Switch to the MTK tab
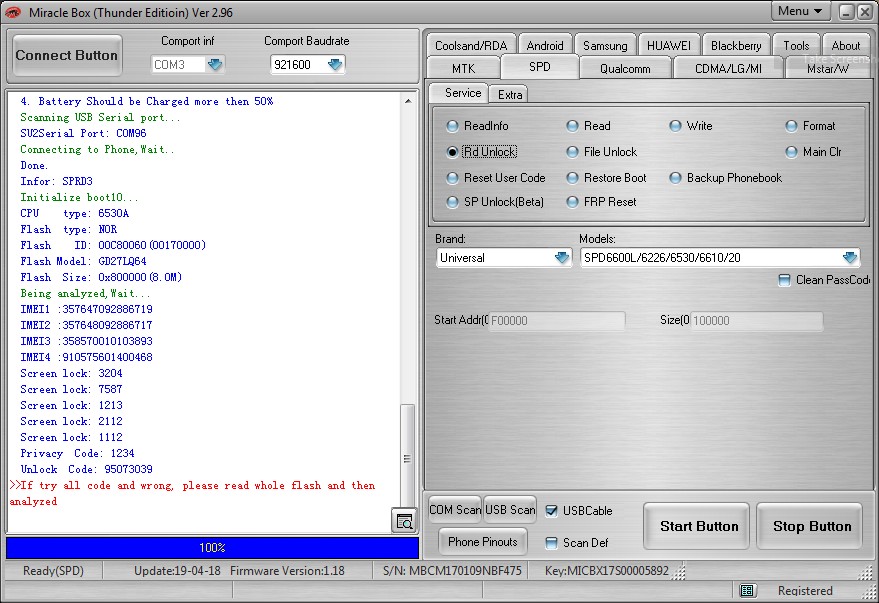879x603 pixels. [463, 68]
